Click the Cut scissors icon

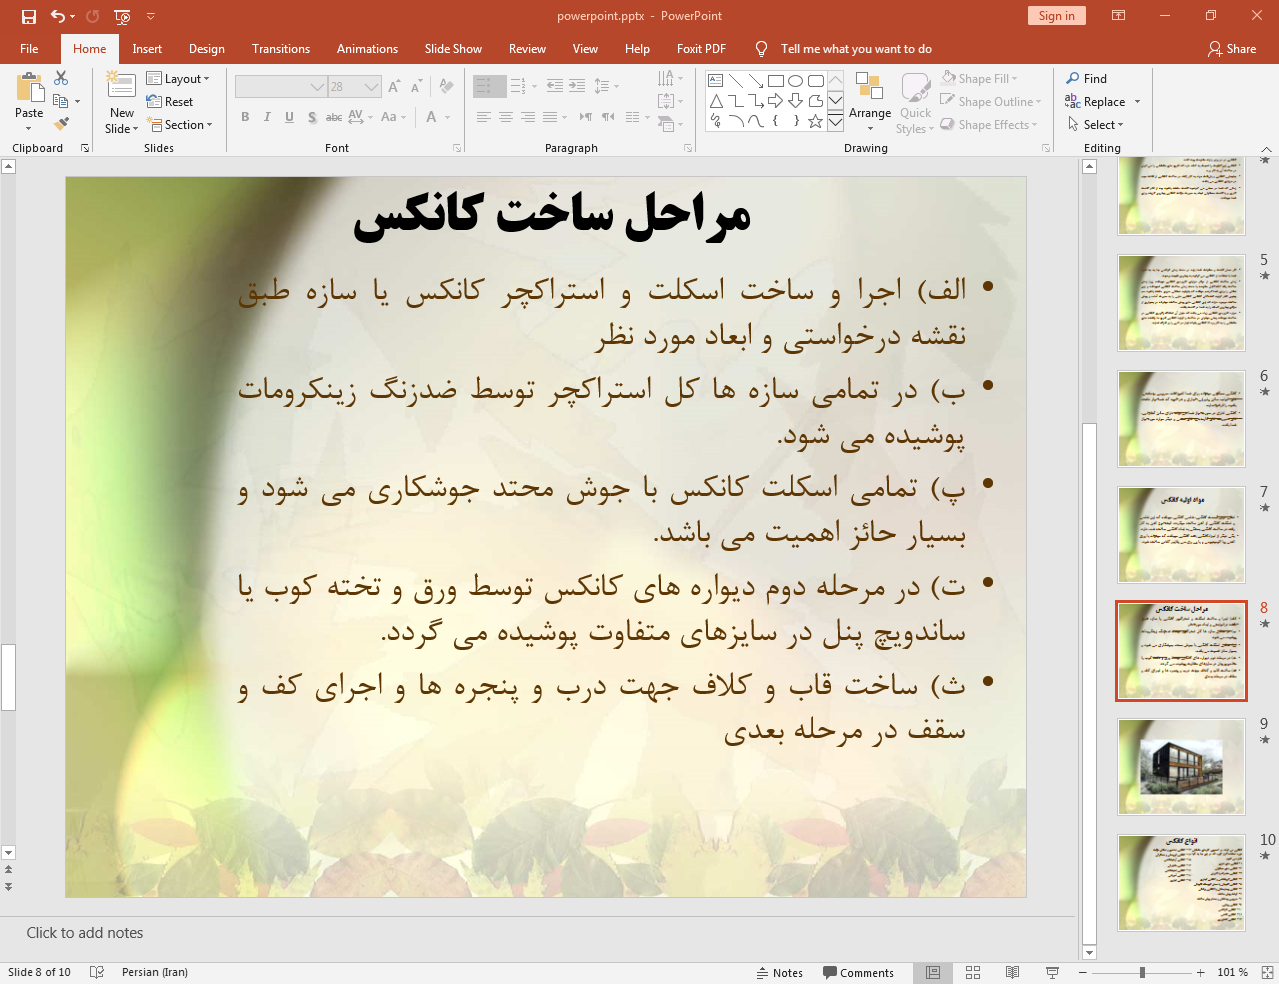(x=61, y=78)
